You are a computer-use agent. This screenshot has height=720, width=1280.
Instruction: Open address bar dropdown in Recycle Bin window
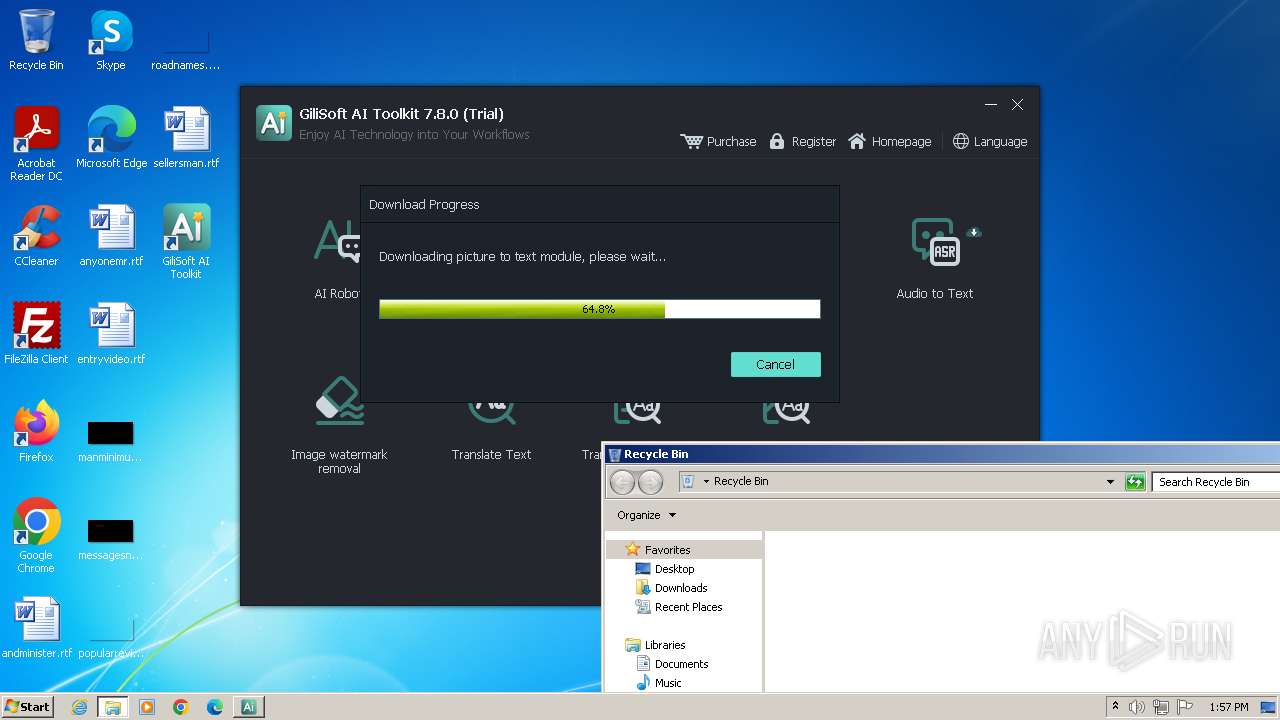tap(1110, 482)
